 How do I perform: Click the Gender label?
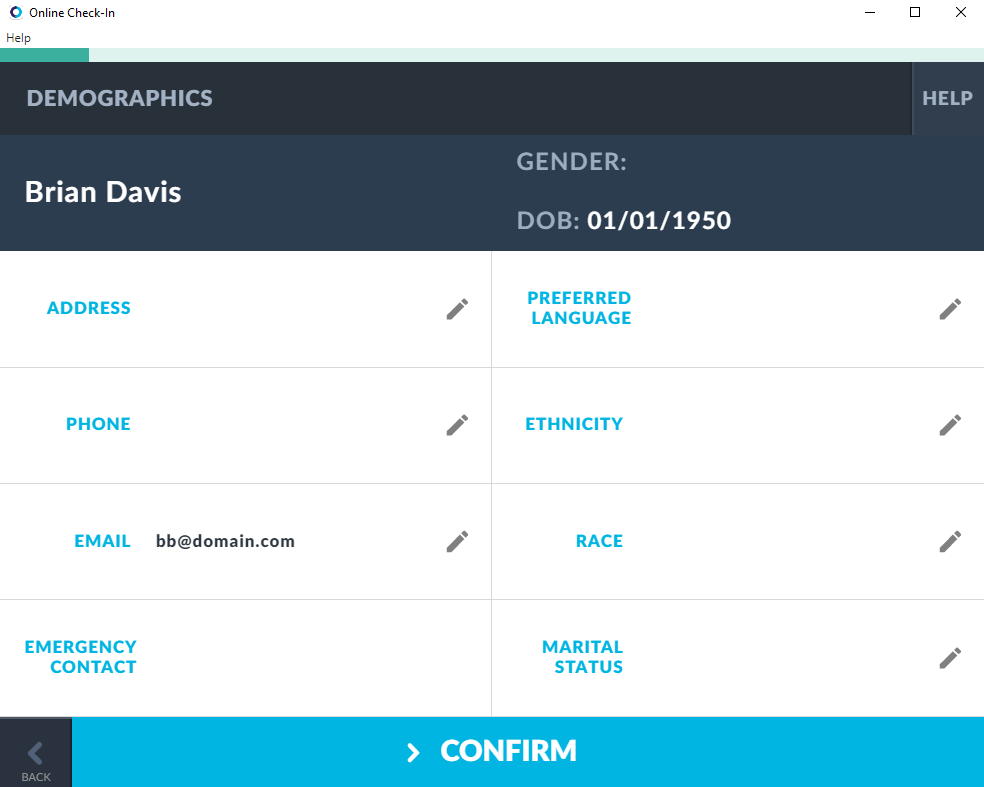click(x=571, y=162)
